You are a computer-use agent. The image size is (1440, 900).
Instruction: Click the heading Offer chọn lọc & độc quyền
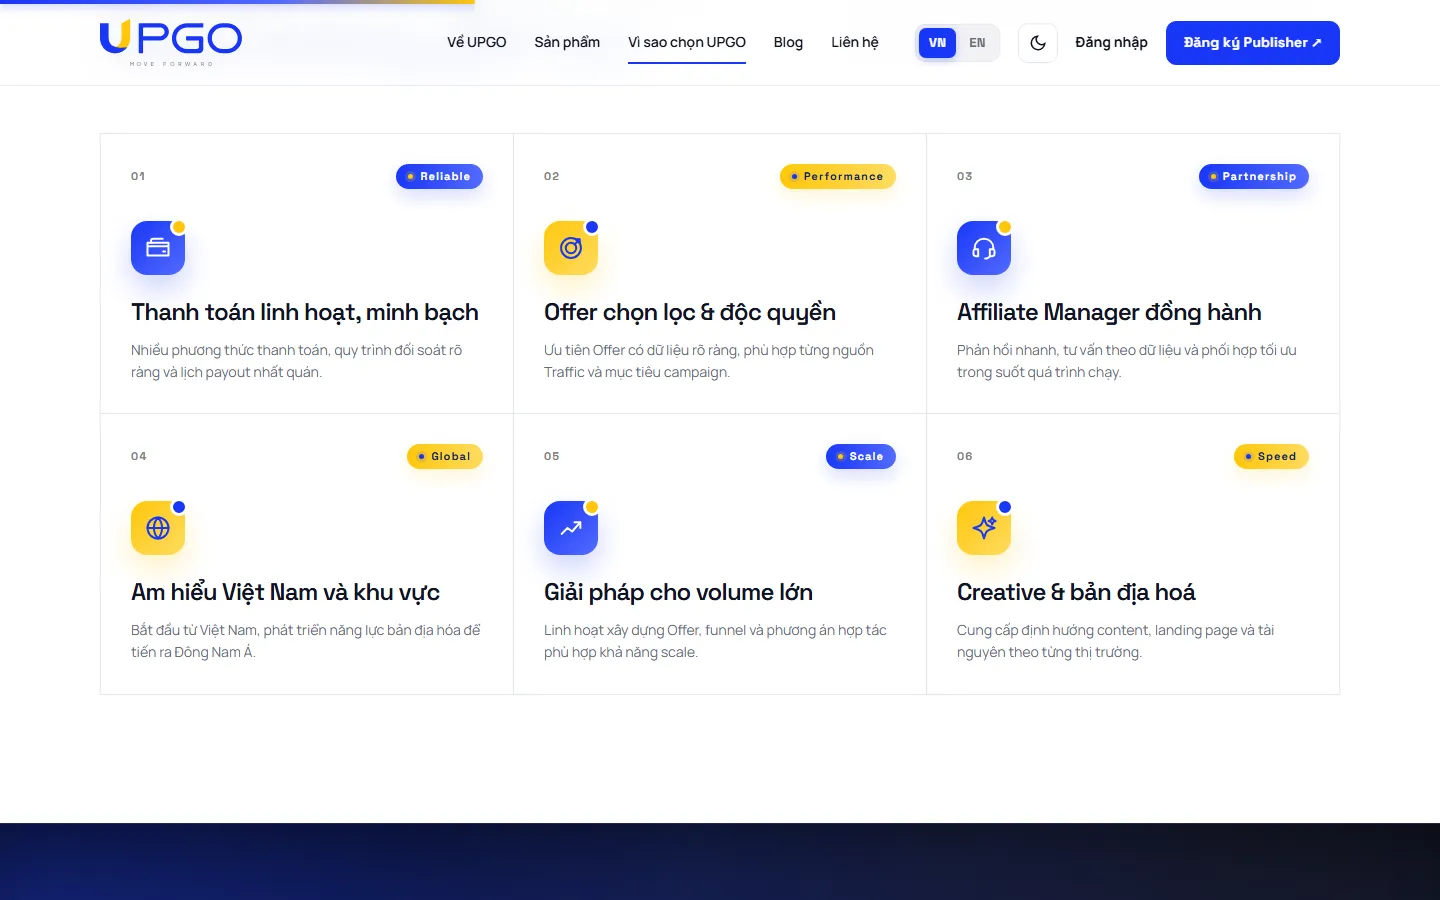690,312
